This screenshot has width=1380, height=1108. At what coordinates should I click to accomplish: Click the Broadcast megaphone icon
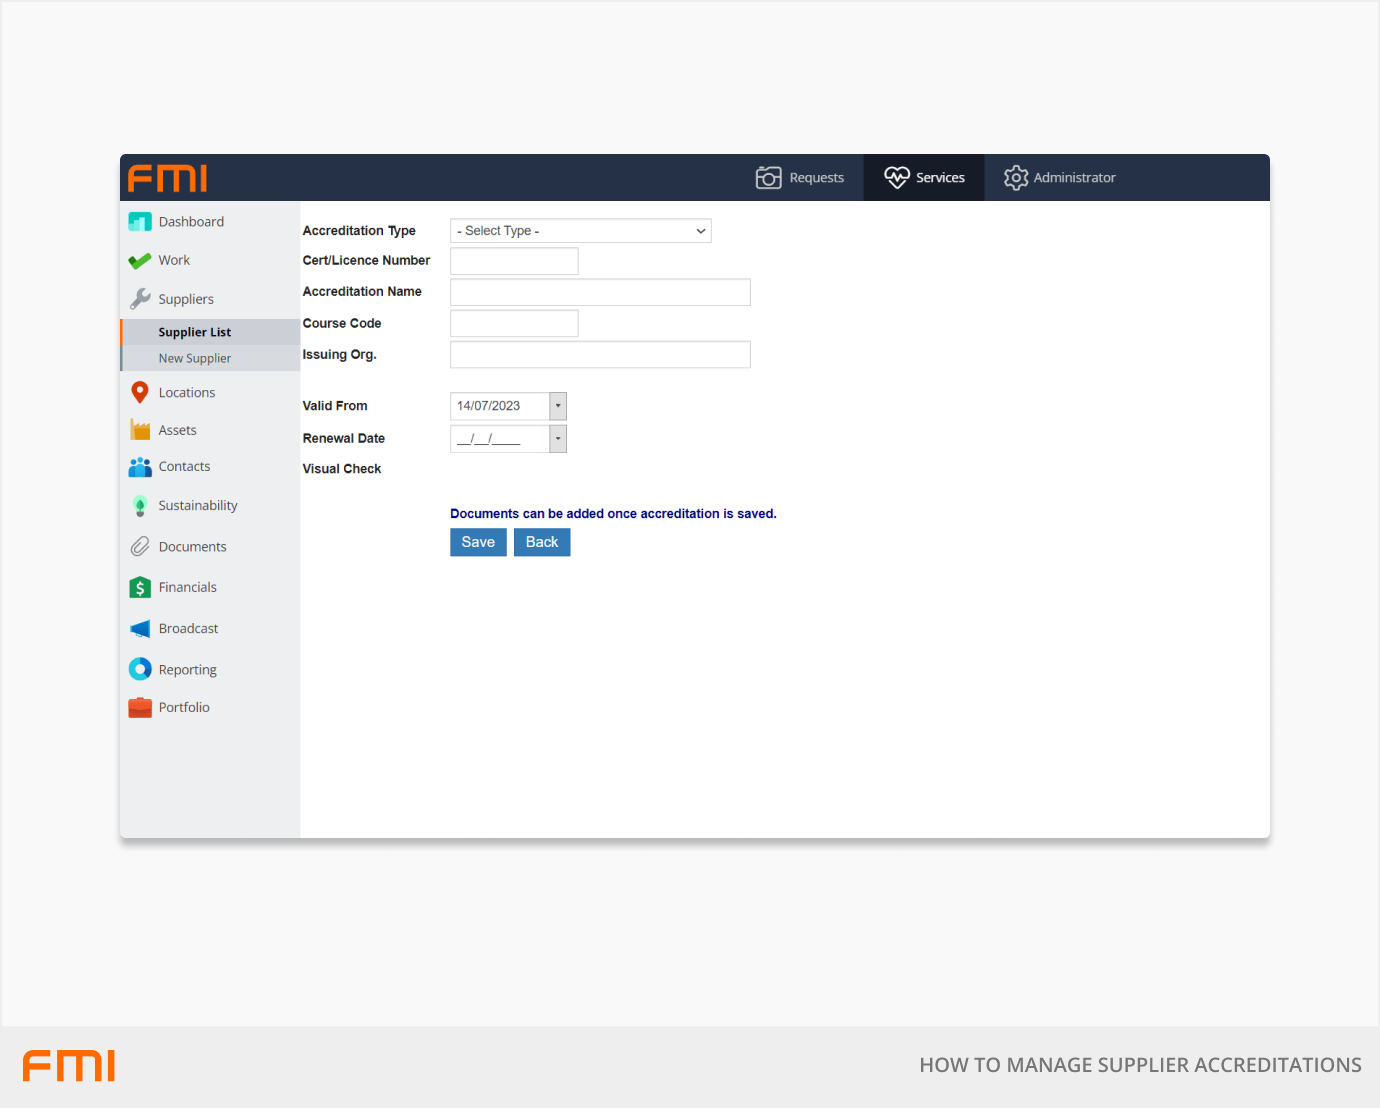tap(140, 629)
